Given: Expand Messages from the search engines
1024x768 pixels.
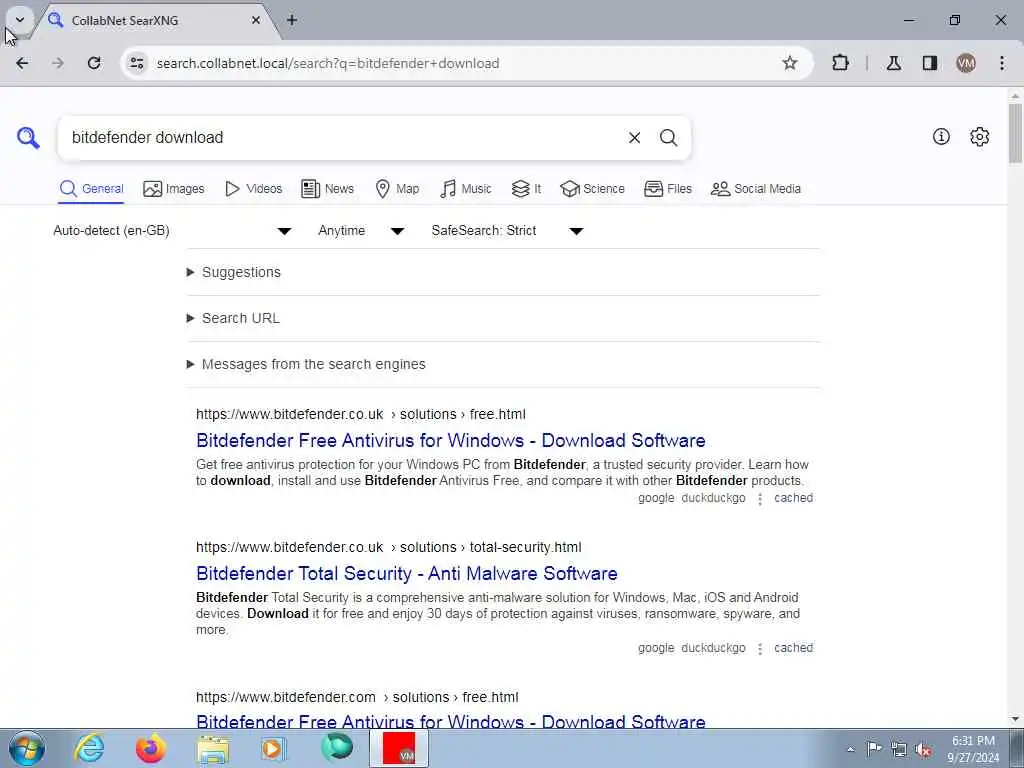Looking at the screenshot, I should (x=306, y=364).
